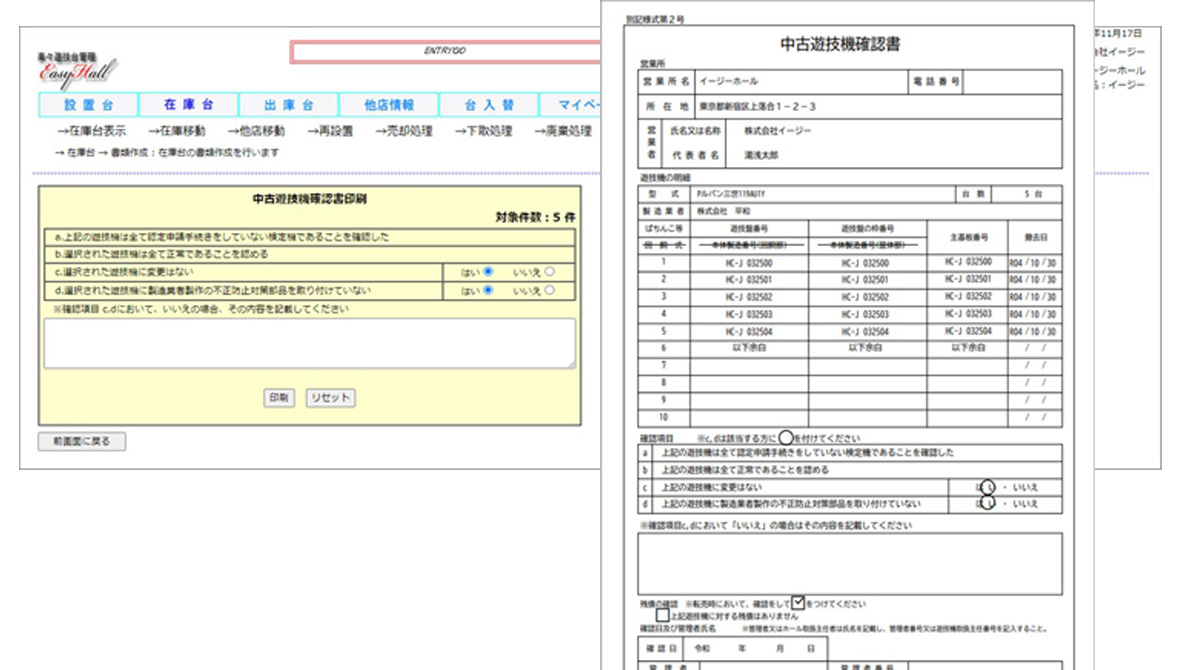The height and width of the screenshot is (670, 1200).
Task: Click the →下取処理 link
Action: 483,131
